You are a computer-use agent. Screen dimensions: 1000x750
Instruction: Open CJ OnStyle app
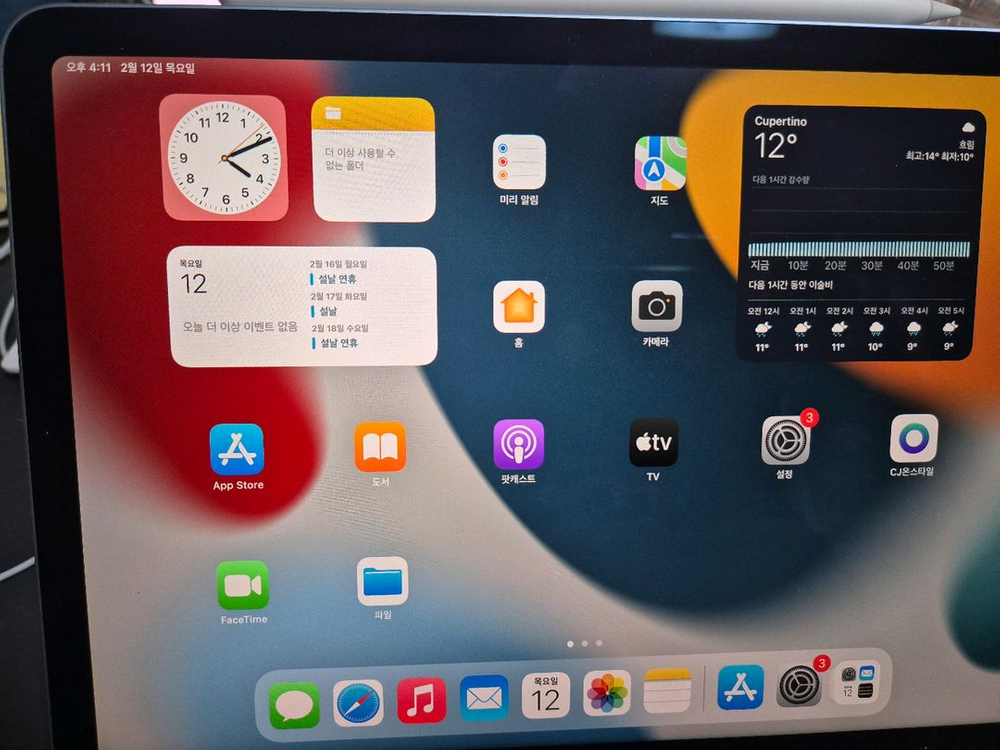914,439
